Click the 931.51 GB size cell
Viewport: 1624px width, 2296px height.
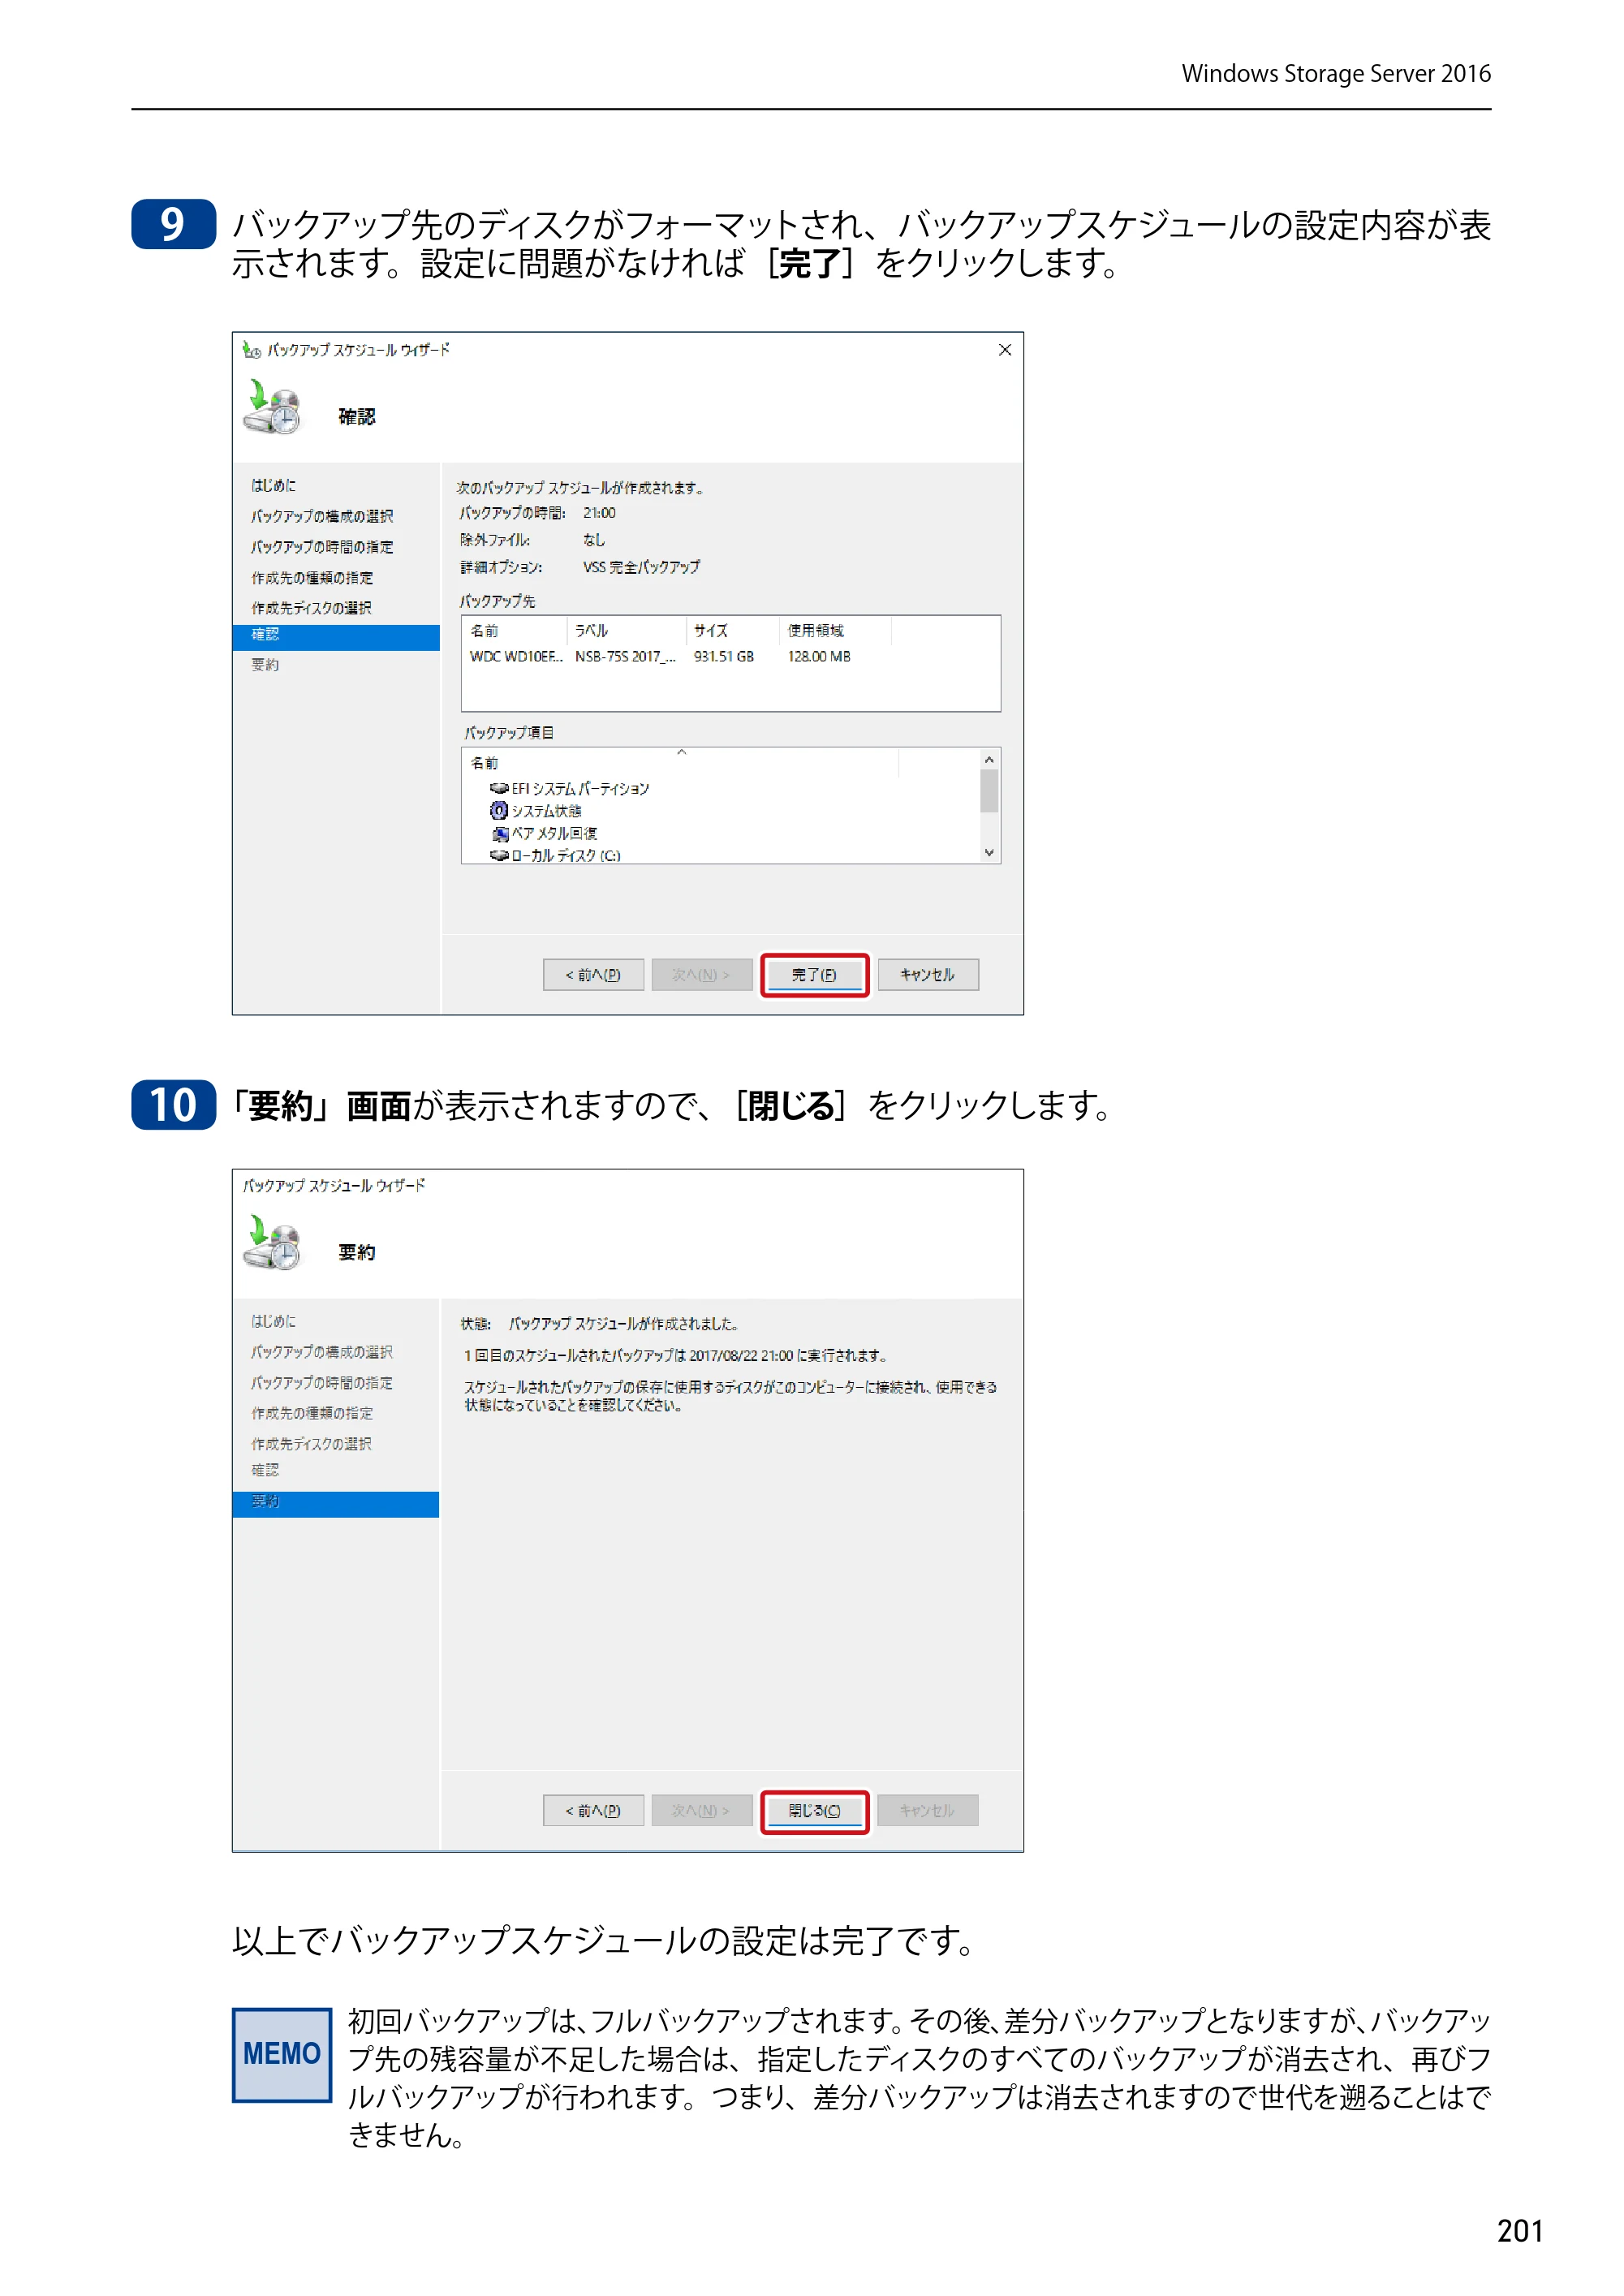pyautogui.click(x=724, y=657)
